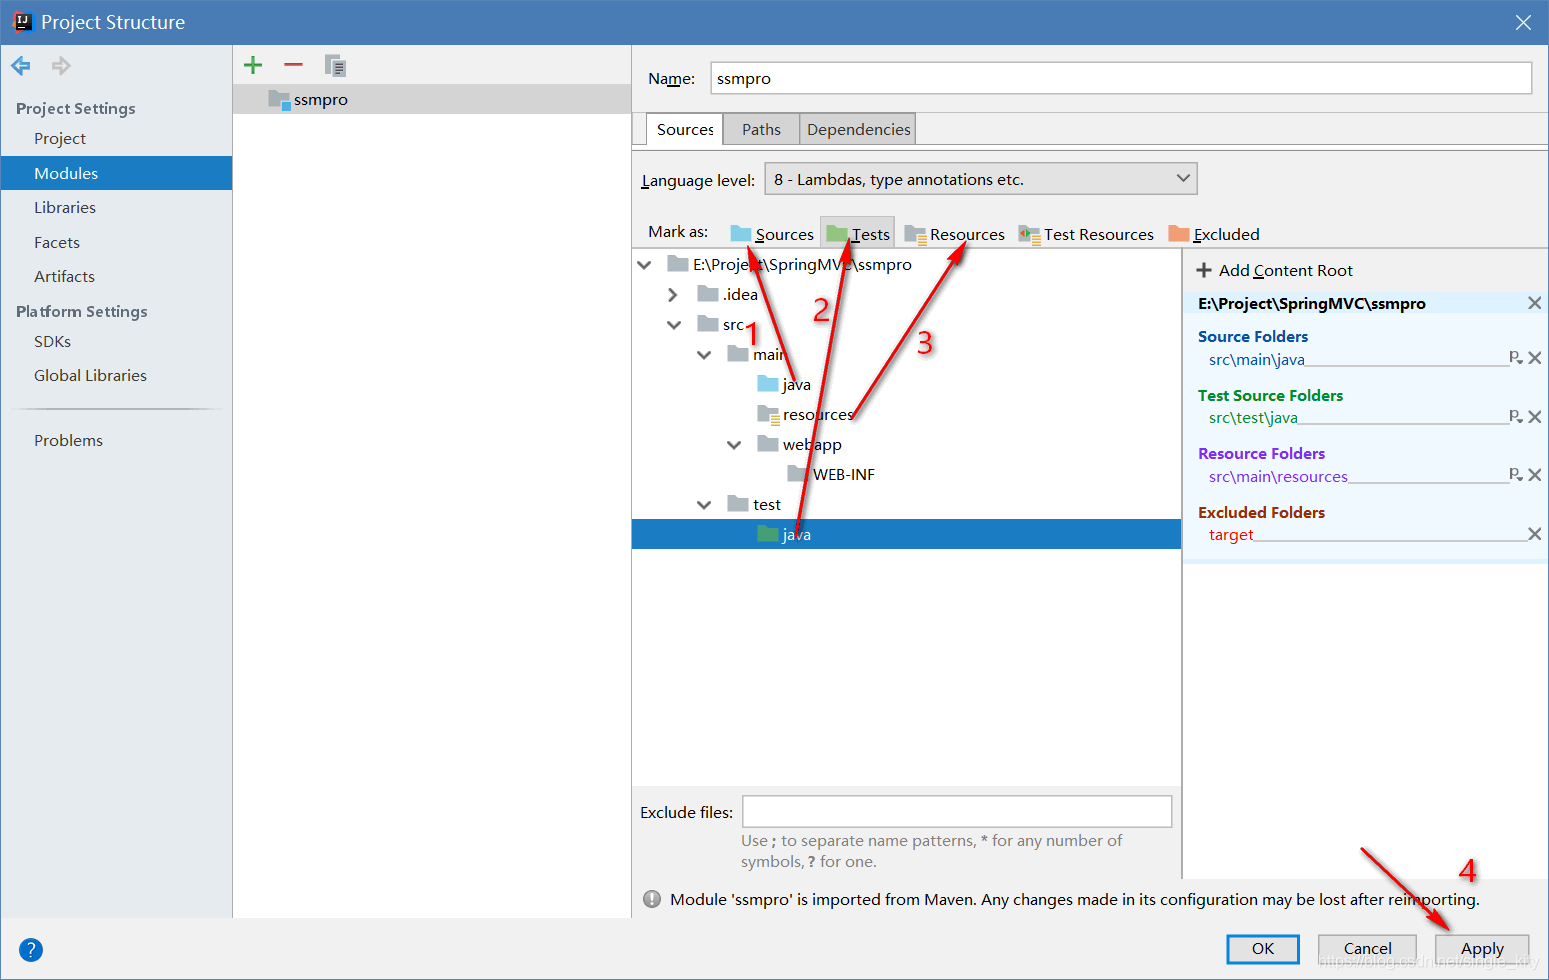This screenshot has width=1549, height=980.
Task: Mark folder as Sources
Action: click(x=772, y=234)
